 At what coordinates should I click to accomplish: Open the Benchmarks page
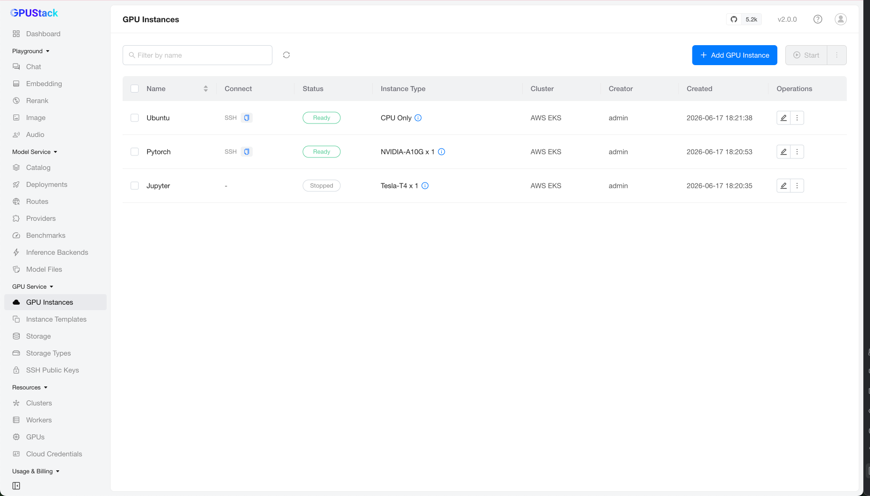(x=55, y=235)
